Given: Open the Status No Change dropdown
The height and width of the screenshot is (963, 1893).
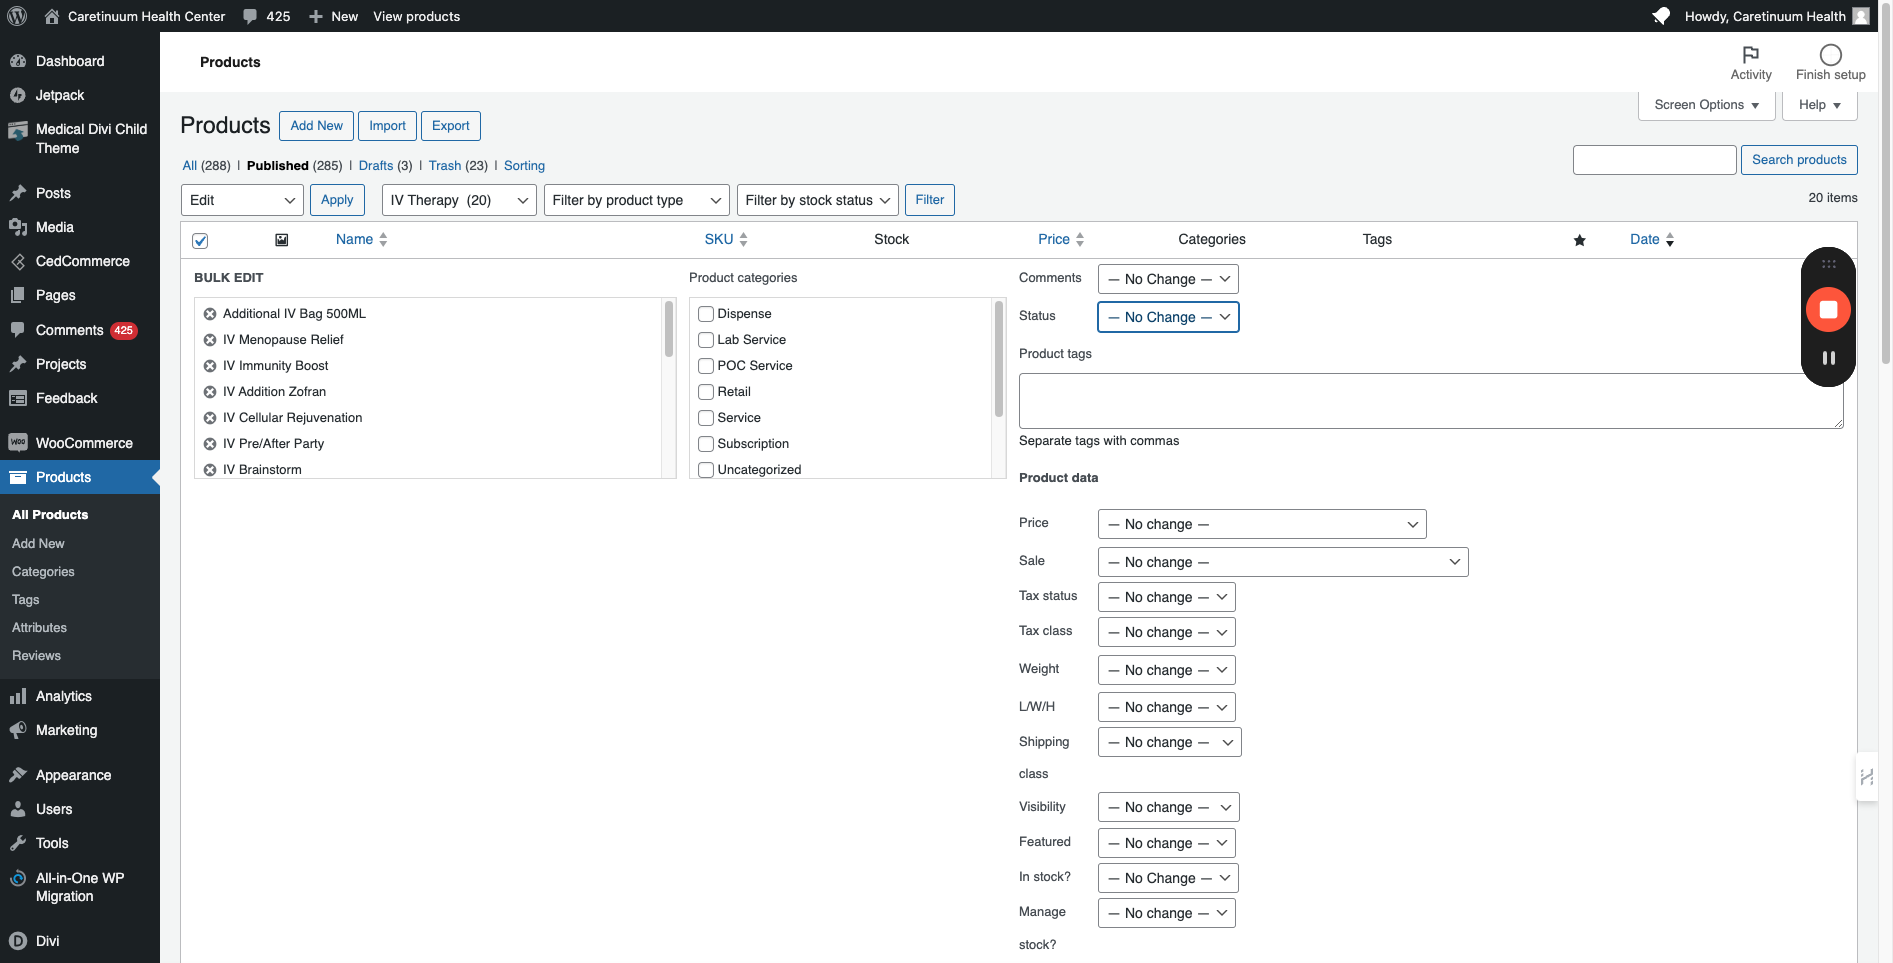Looking at the screenshot, I should [x=1168, y=317].
